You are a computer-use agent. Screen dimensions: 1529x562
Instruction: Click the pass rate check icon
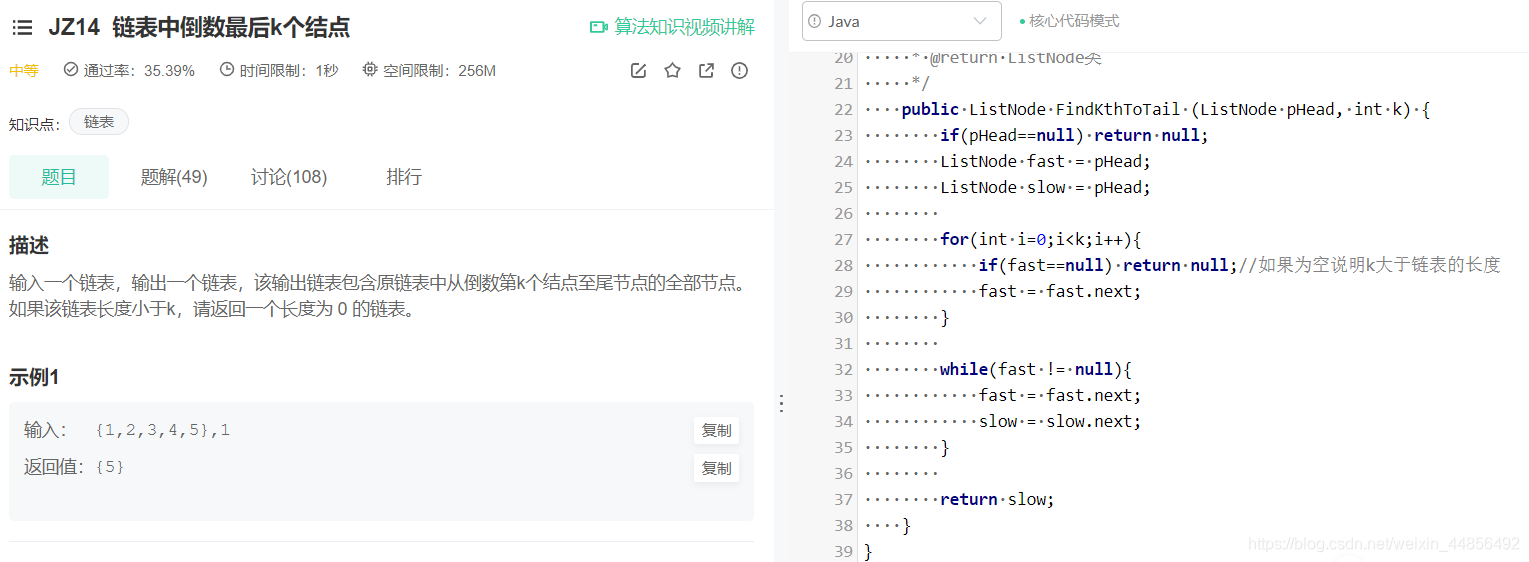tap(70, 70)
